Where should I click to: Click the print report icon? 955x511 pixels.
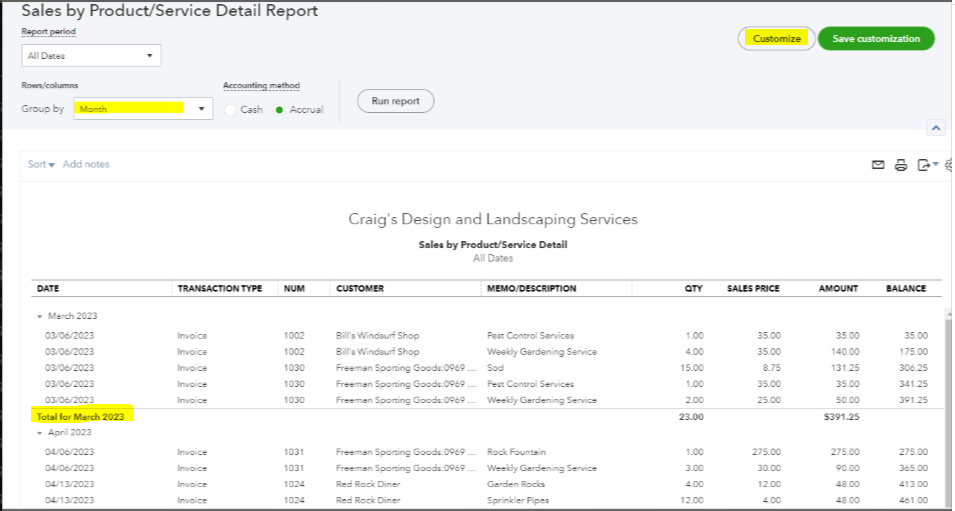click(901, 164)
